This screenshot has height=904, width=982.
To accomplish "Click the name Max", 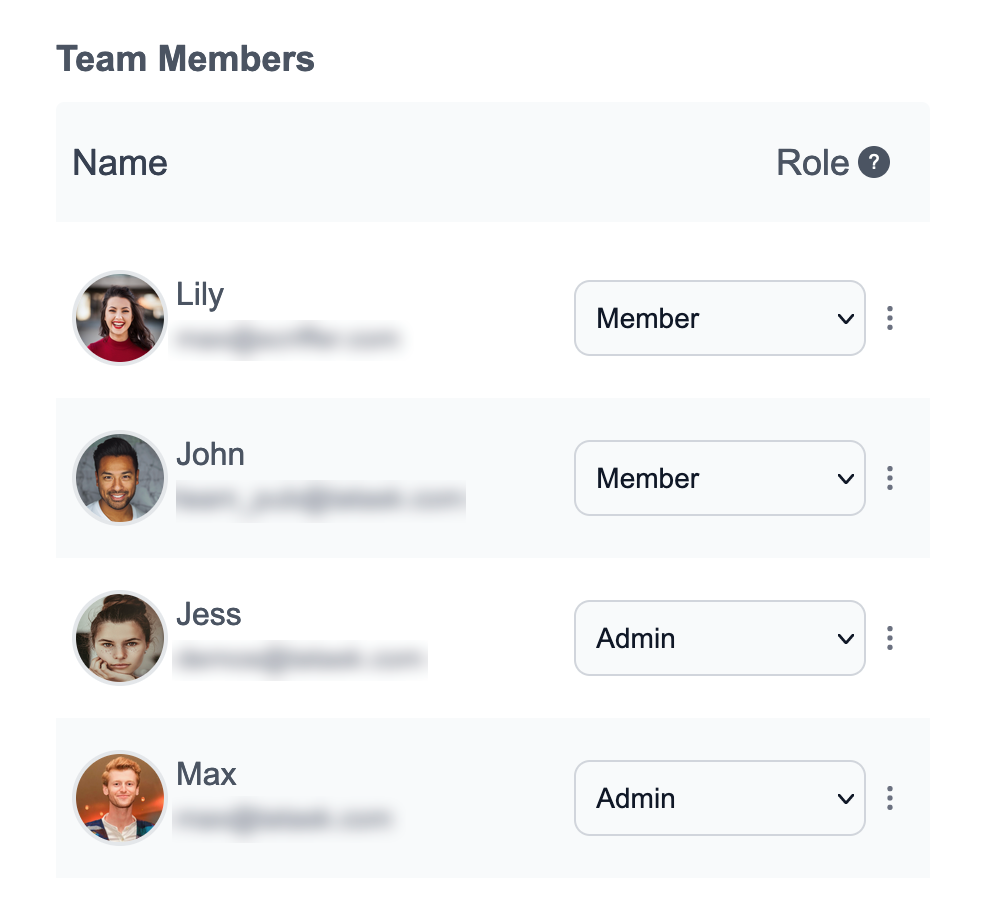I will 206,774.
